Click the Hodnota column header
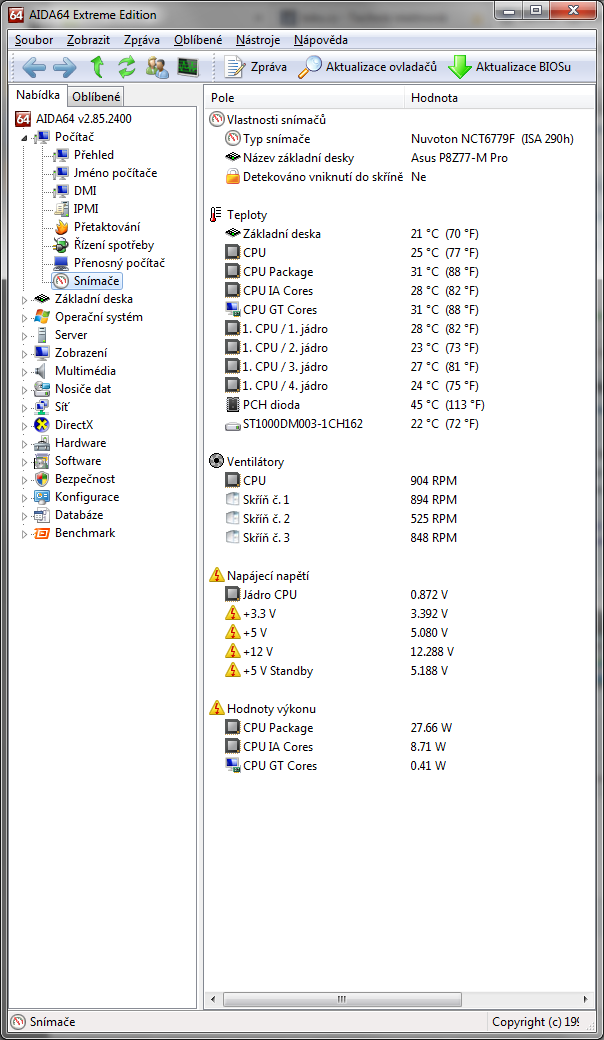Viewport: 604px width, 1040px height. click(x=499, y=98)
